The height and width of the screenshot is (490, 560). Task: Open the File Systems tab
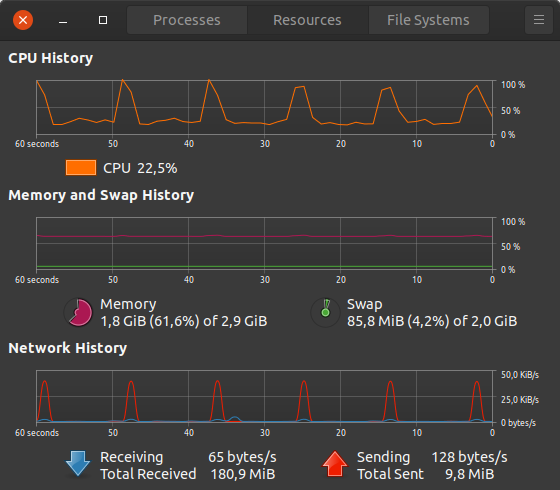(428, 20)
